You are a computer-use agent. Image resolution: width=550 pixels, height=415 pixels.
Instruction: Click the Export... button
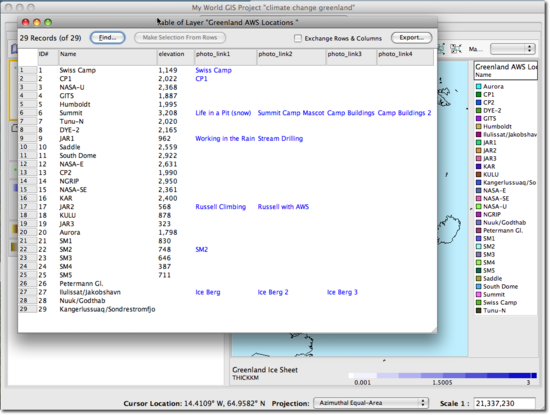coord(411,38)
